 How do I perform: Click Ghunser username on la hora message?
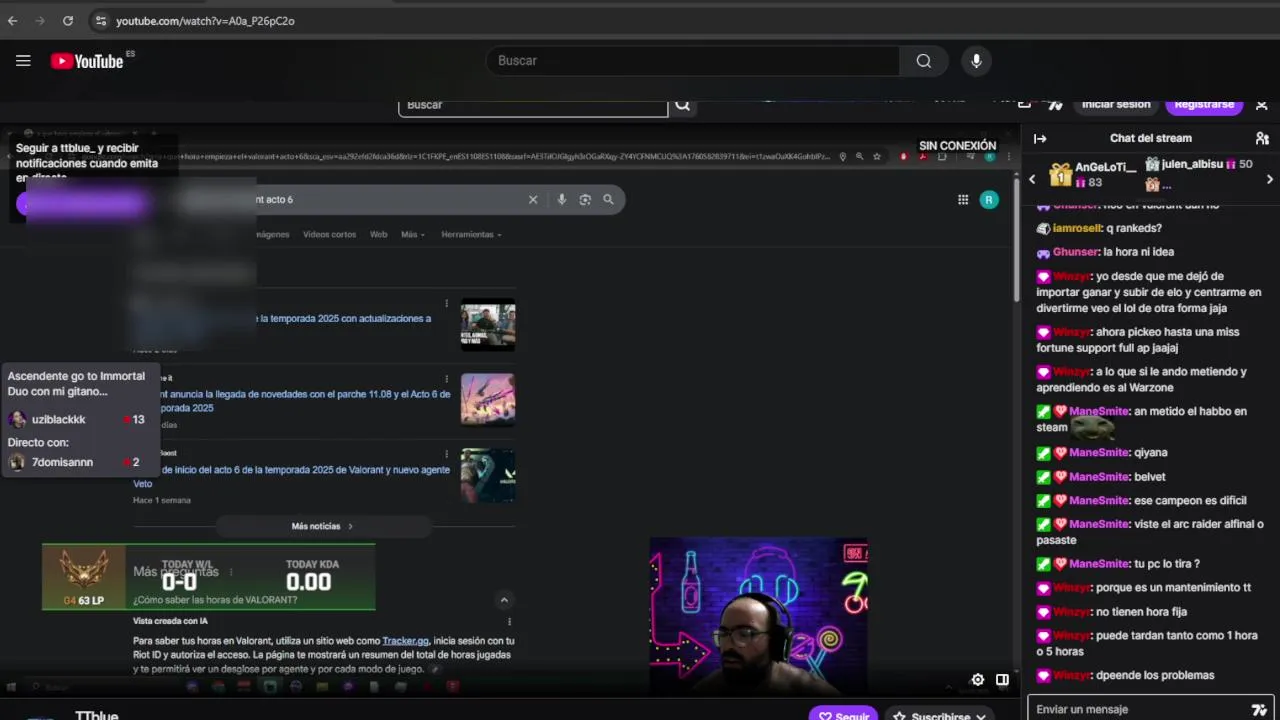[1076, 252]
